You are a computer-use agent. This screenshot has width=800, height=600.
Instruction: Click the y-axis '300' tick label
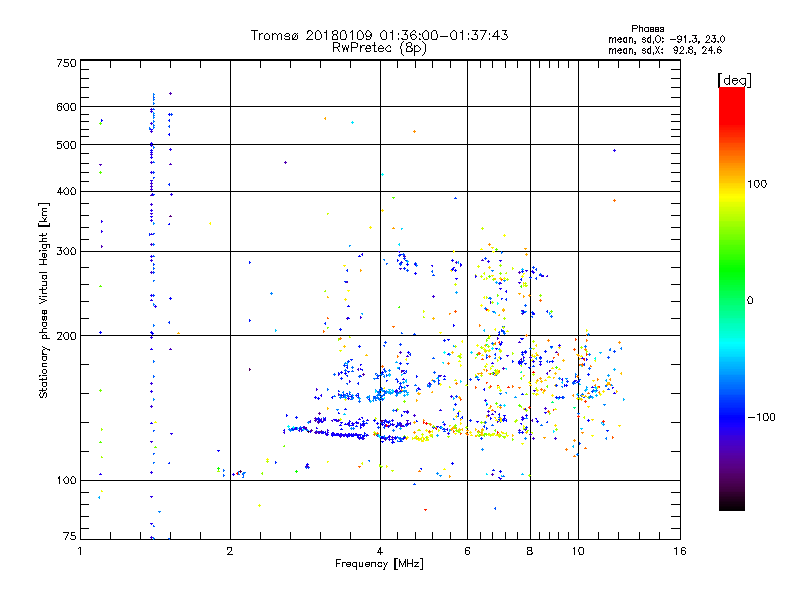pos(66,252)
